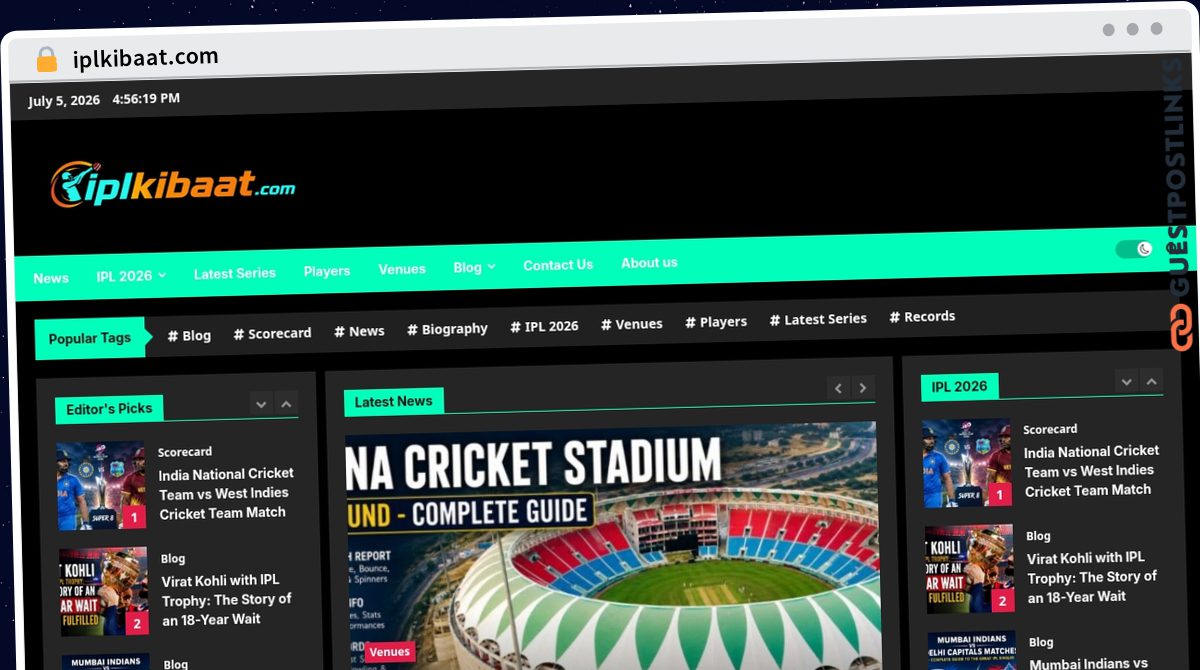Click Latest News next arrow
Image resolution: width=1200 pixels, height=670 pixels.
click(x=864, y=388)
